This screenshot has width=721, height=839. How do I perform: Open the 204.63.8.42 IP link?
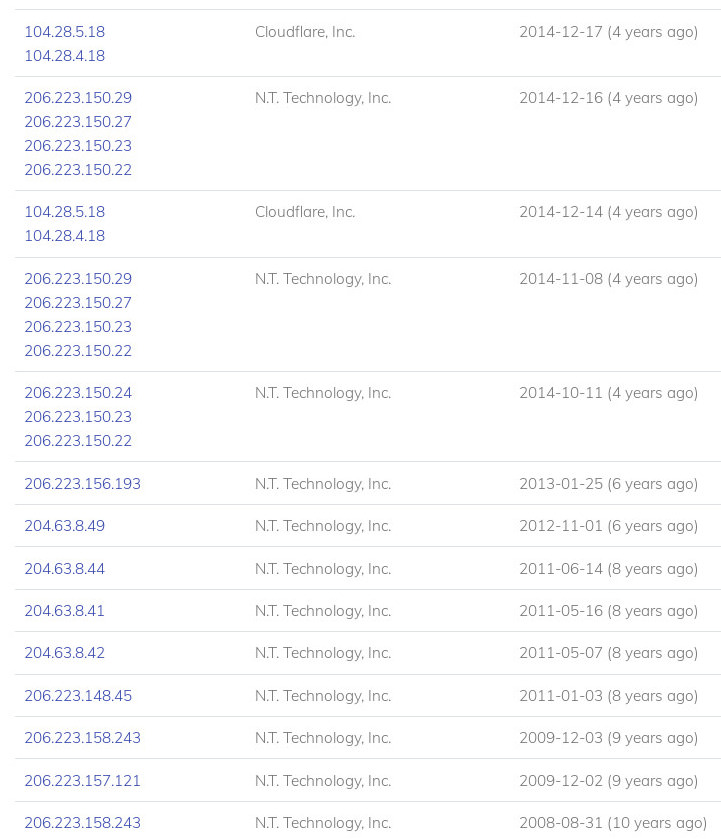(x=65, y=653)
